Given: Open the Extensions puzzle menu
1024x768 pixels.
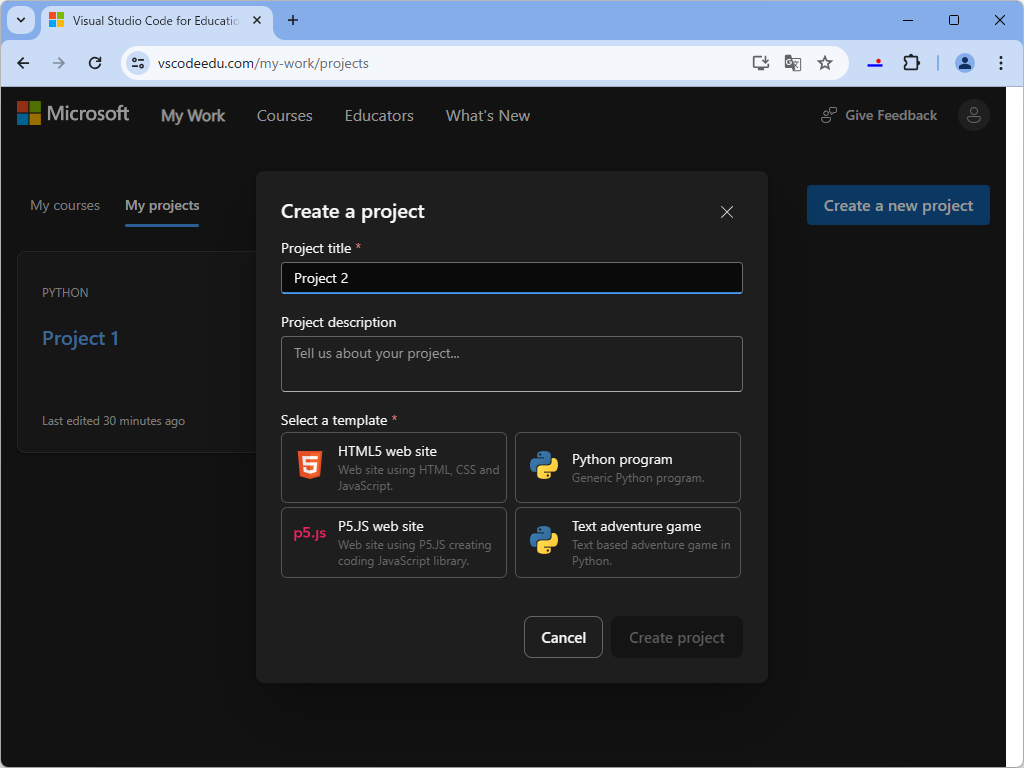Looking at the screenshot, I should (912, 63).
